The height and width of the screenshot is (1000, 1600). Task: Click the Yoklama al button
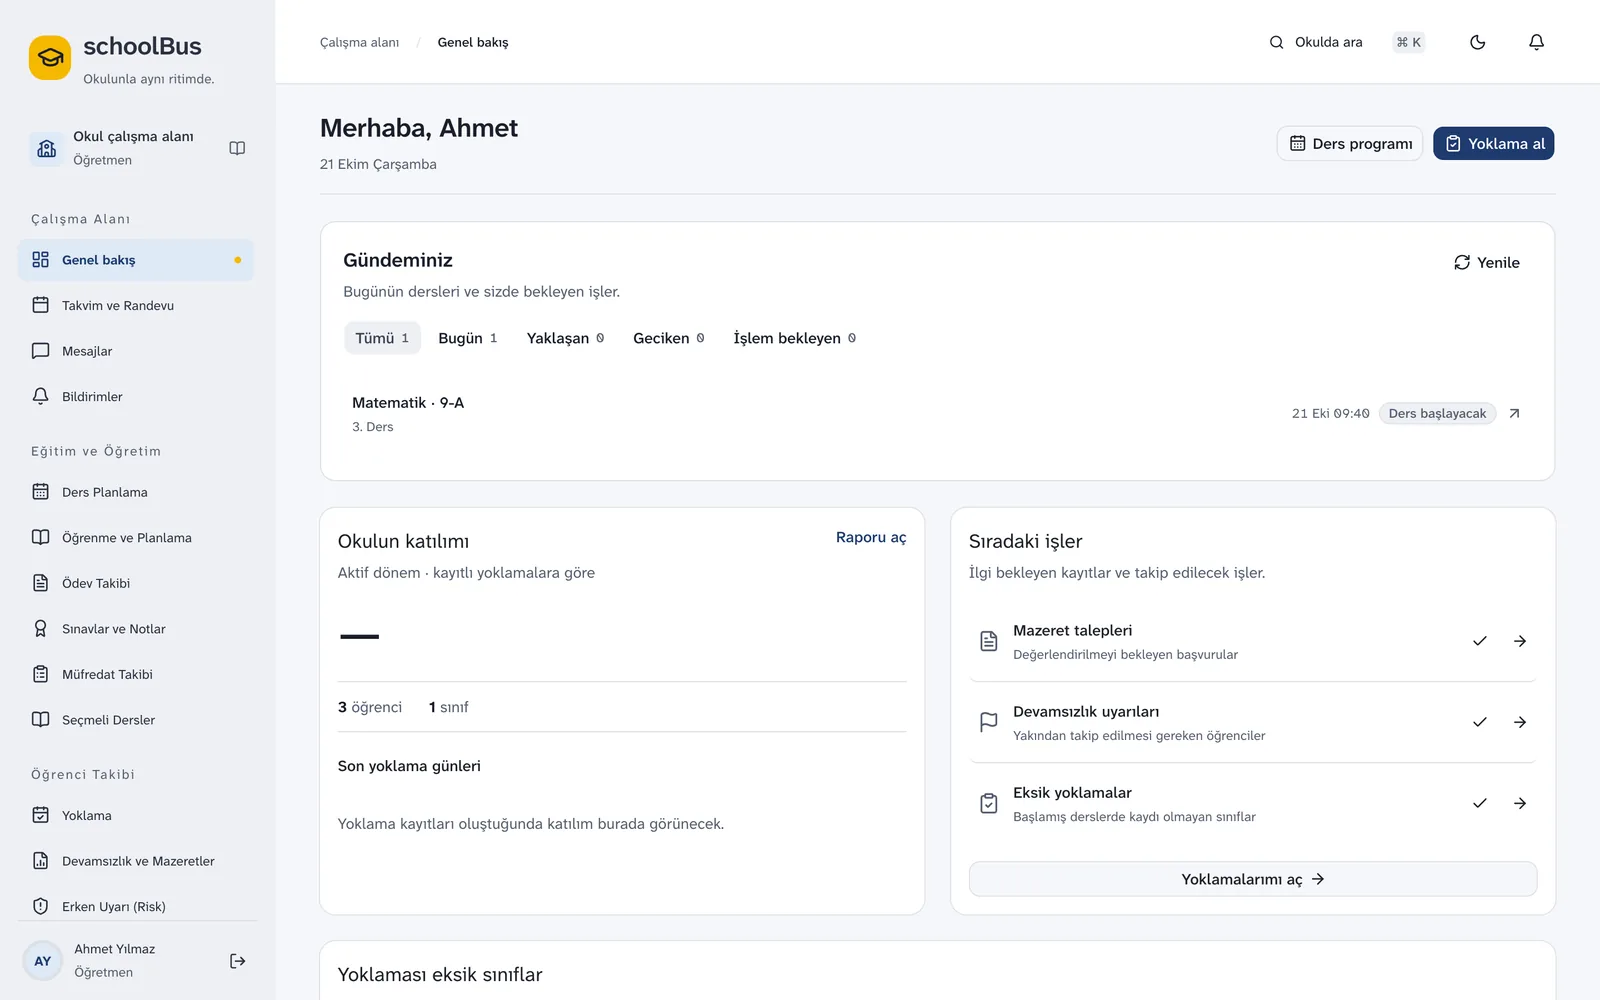pos(1493,143)
